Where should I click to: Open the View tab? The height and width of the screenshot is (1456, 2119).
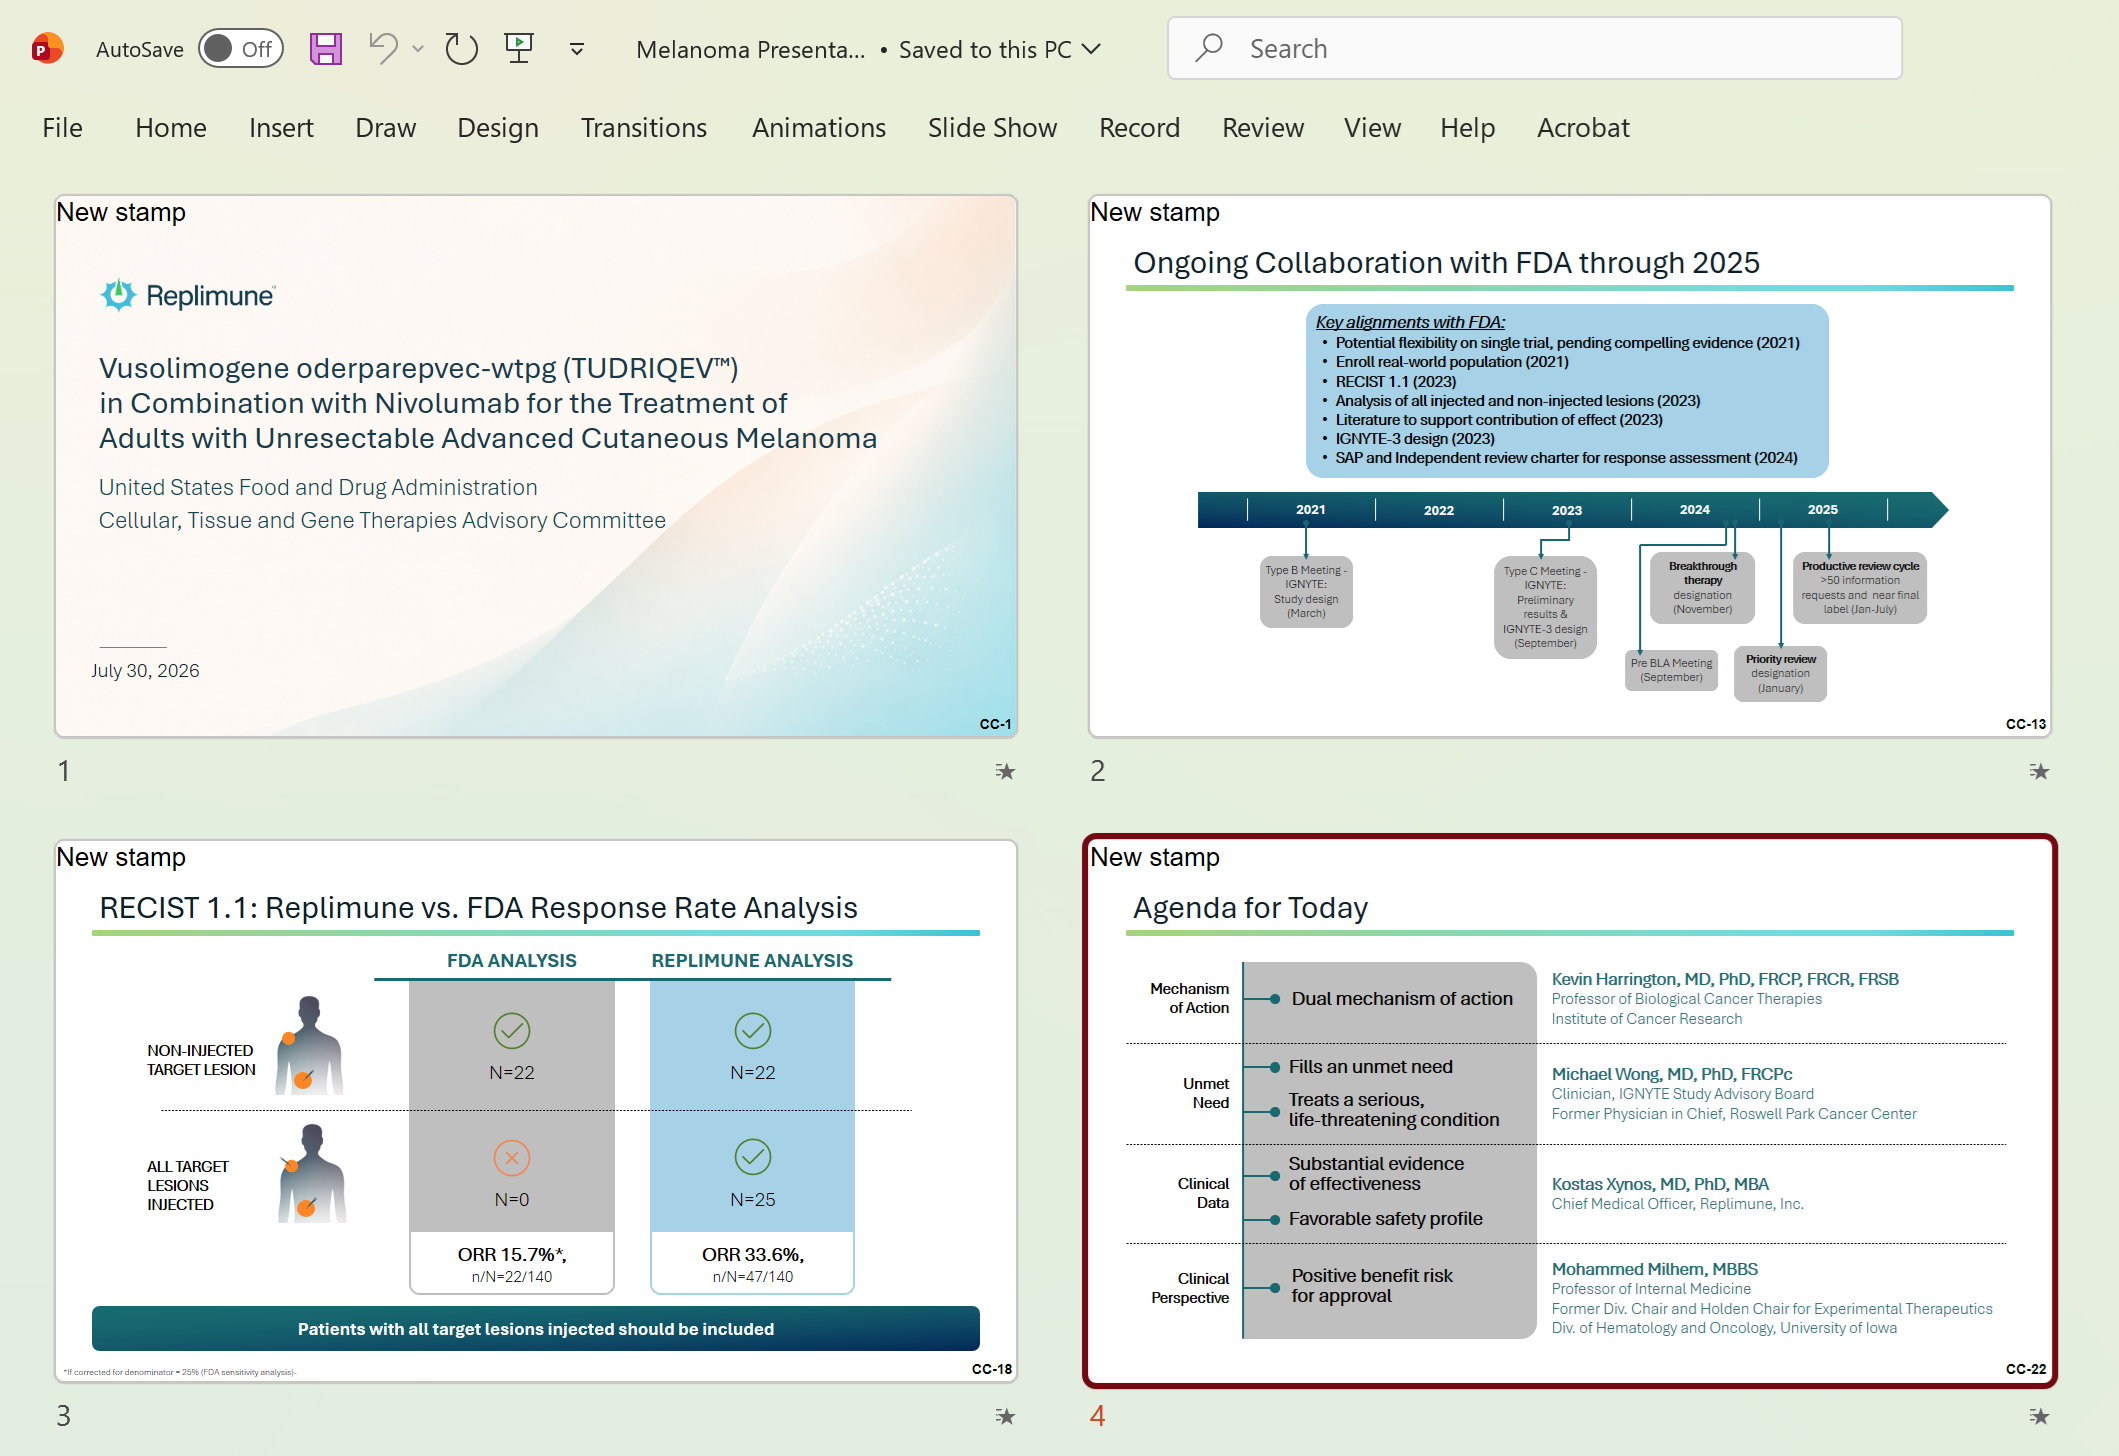pos(1373,128)
